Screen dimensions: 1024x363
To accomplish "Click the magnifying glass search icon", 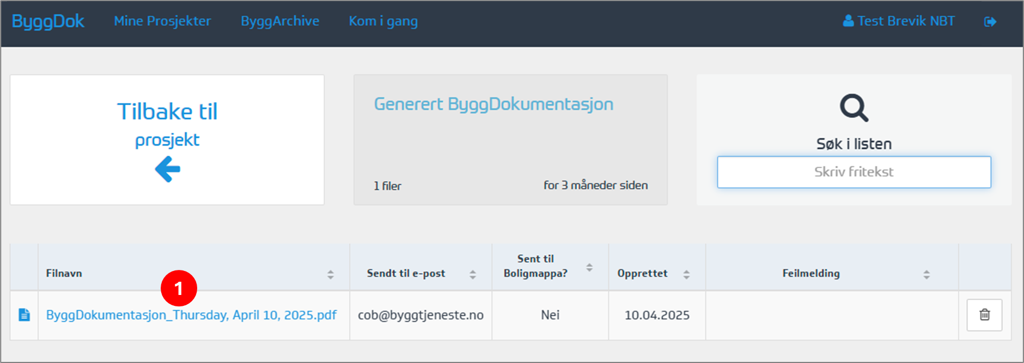I will click(x=854, y=108).
